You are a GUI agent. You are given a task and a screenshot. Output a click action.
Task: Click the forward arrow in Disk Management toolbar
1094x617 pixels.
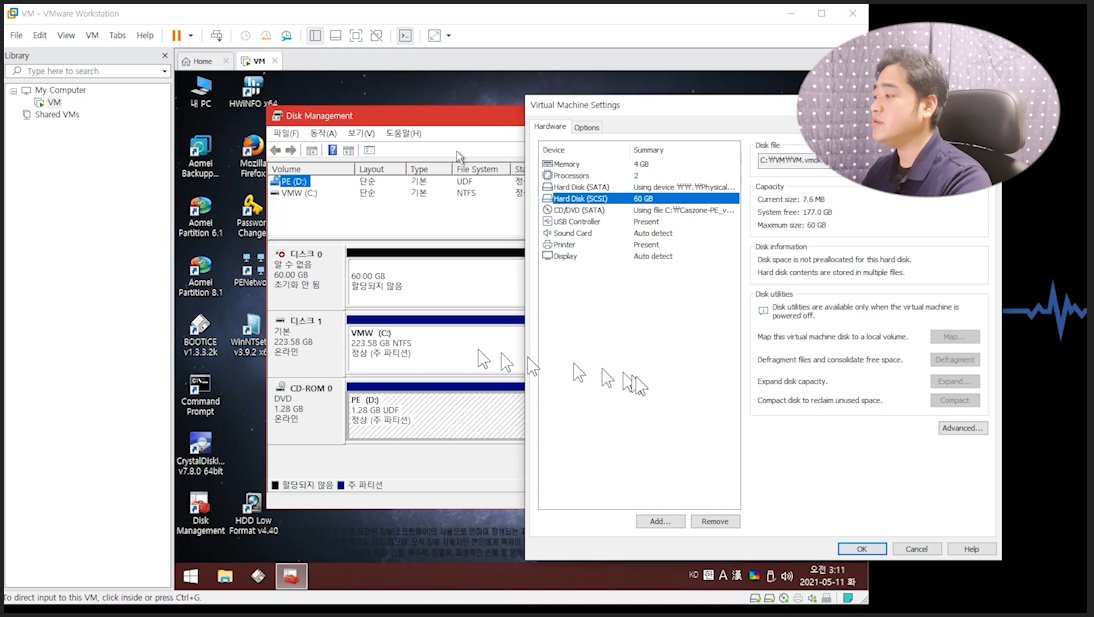(x=291, y=150)
